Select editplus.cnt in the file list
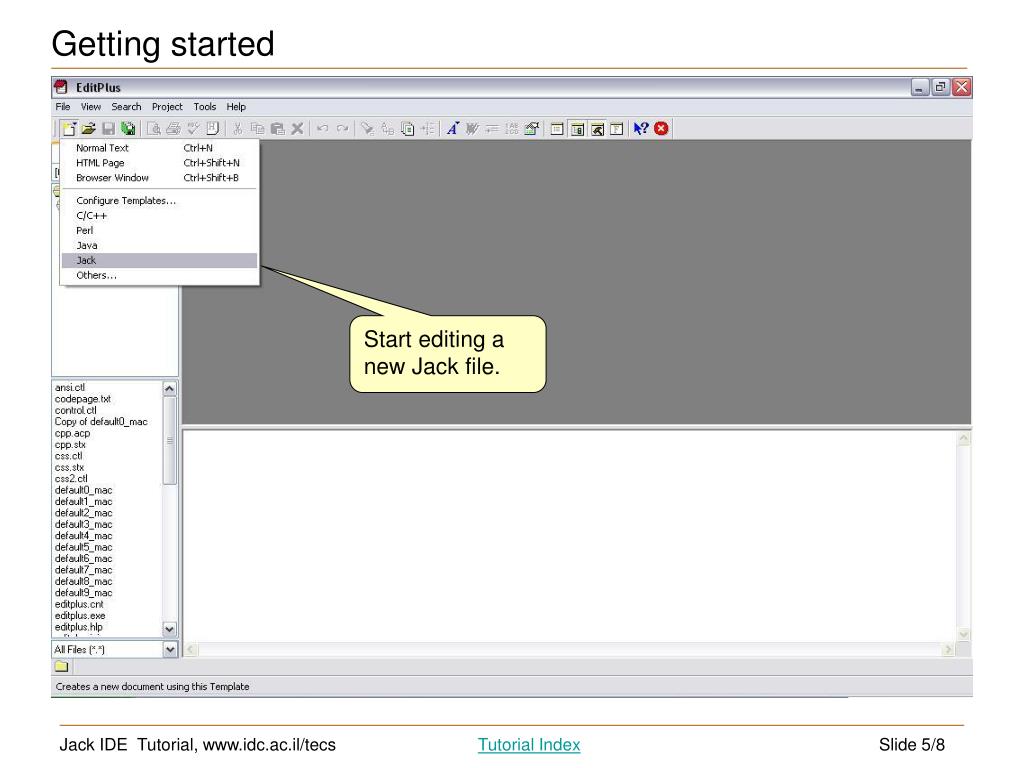Screen dimensions: 1024x768 tap(79, 604)
